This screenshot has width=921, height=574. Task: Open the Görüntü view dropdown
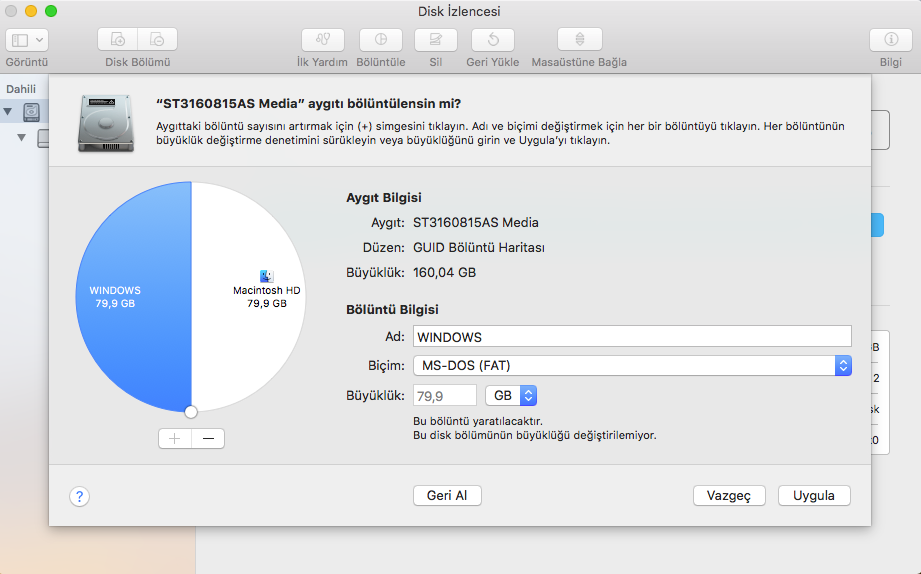pyautogui.click(x=27, y=40)
